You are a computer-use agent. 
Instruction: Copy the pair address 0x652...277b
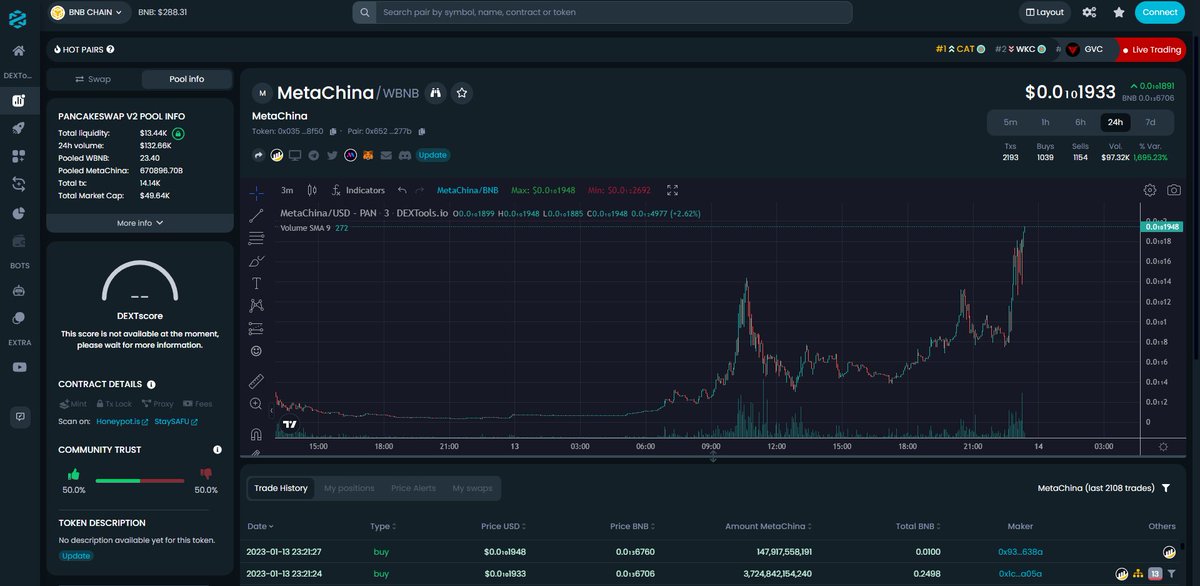click(x=422, y=131)
